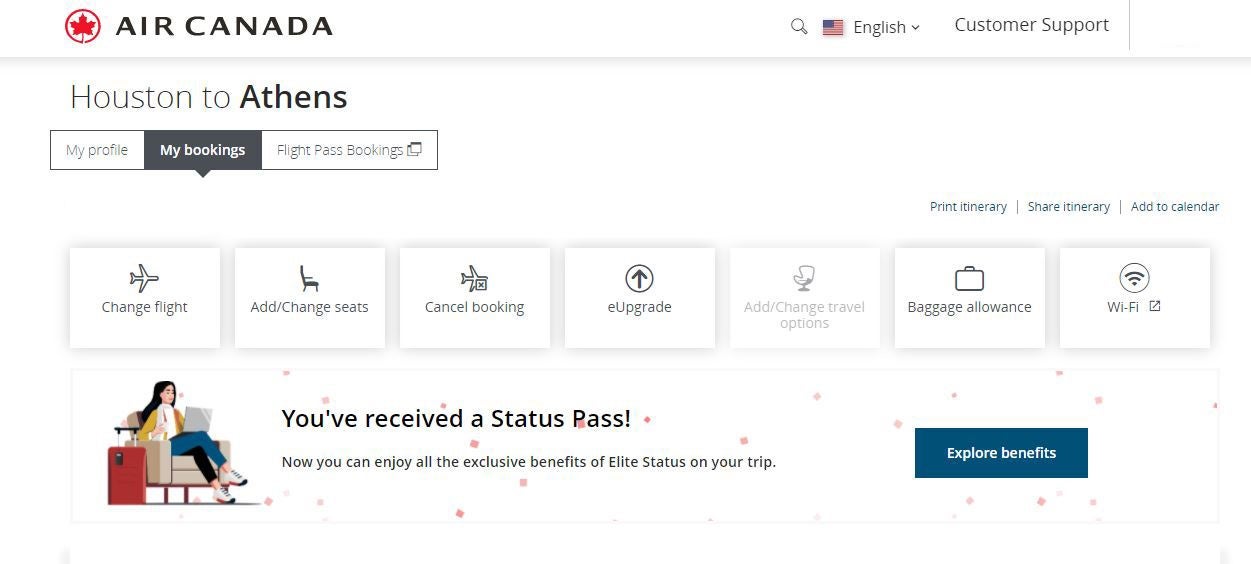
Task: Click the US flag language icon
Action: pos(833,28)
